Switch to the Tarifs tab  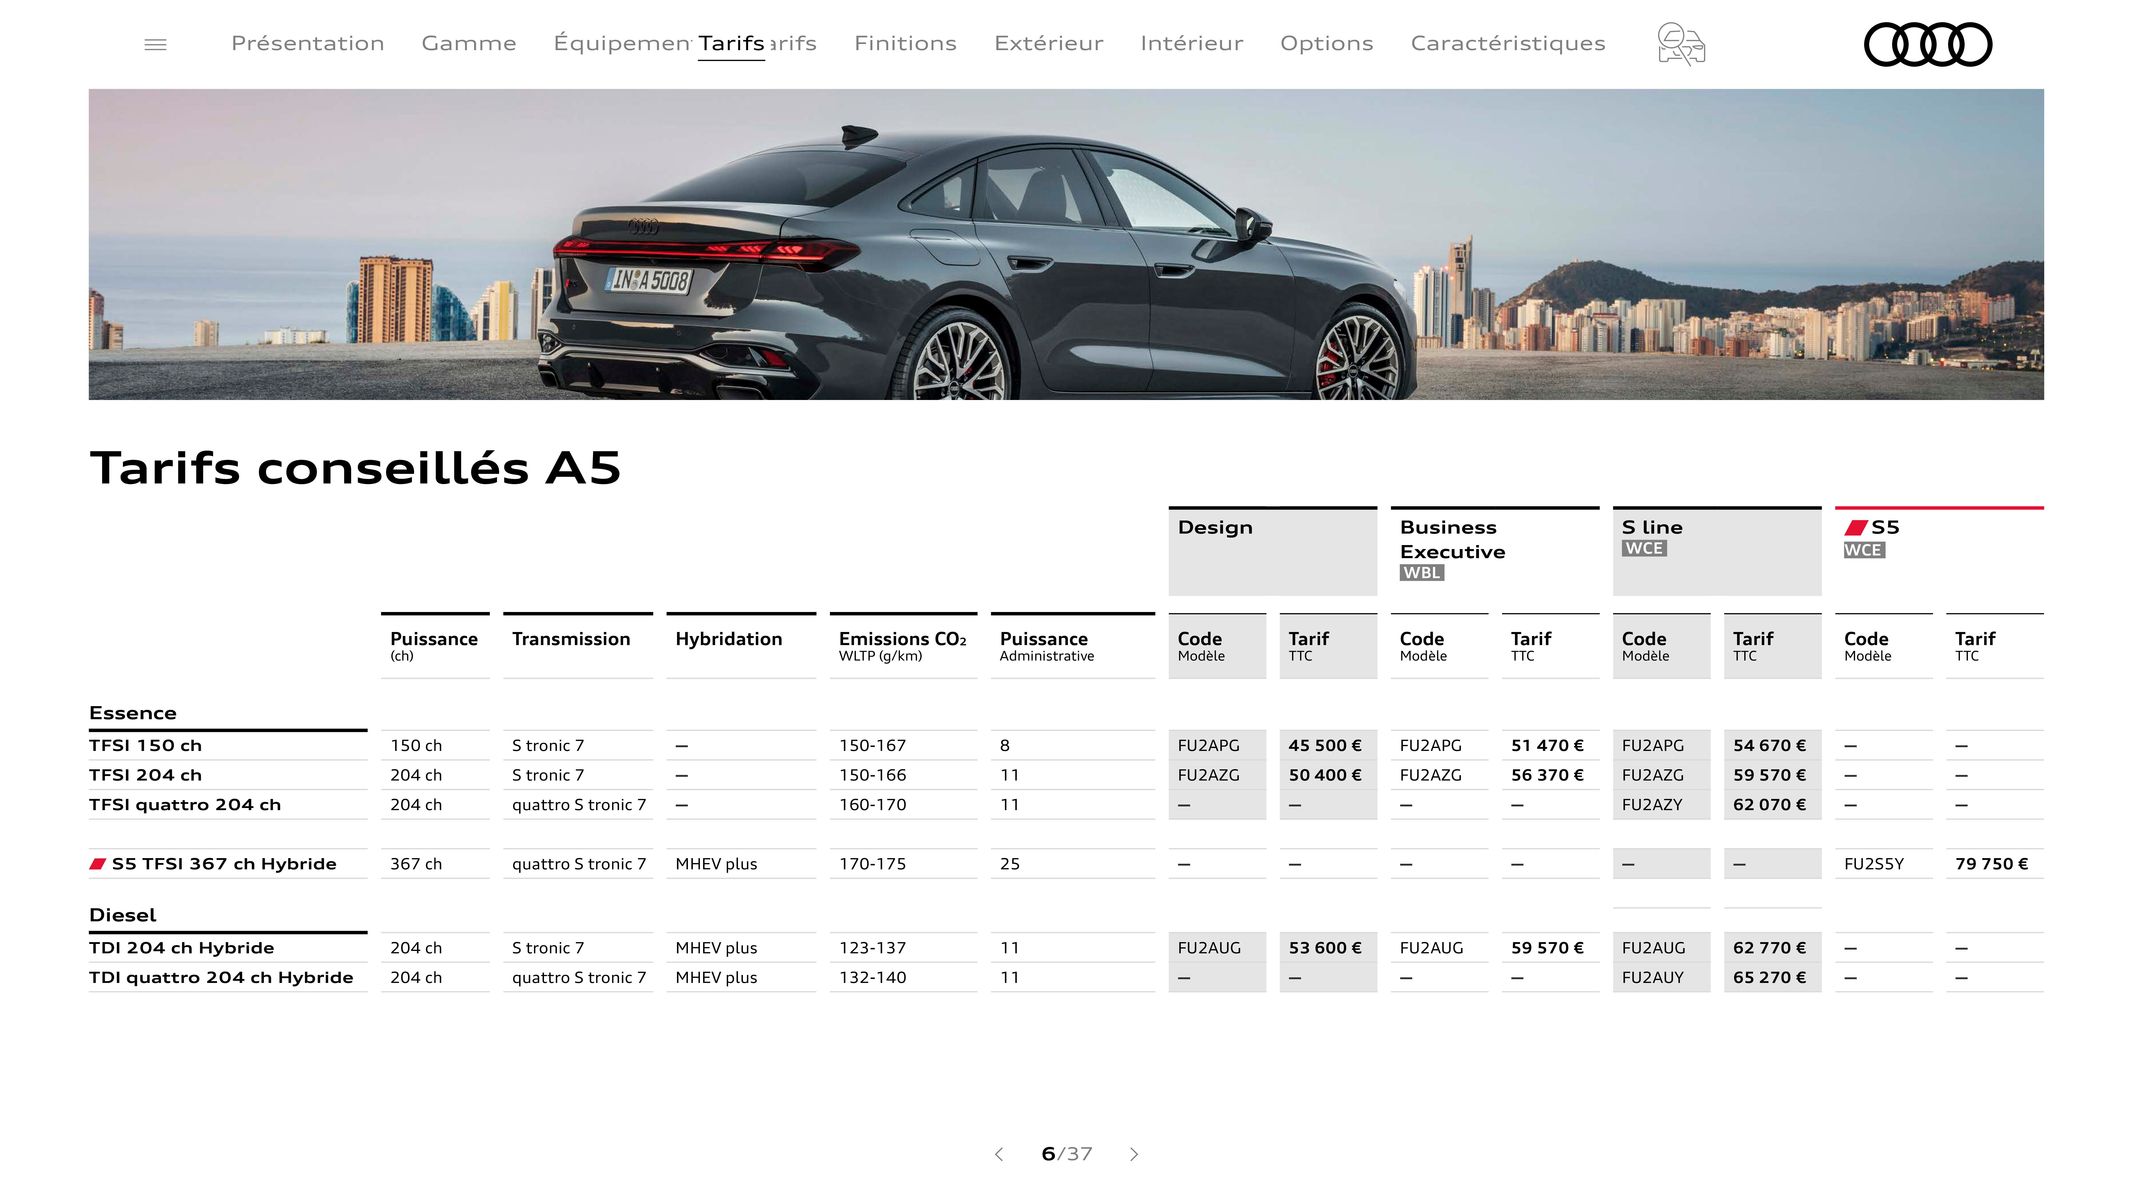pos(731,43)
